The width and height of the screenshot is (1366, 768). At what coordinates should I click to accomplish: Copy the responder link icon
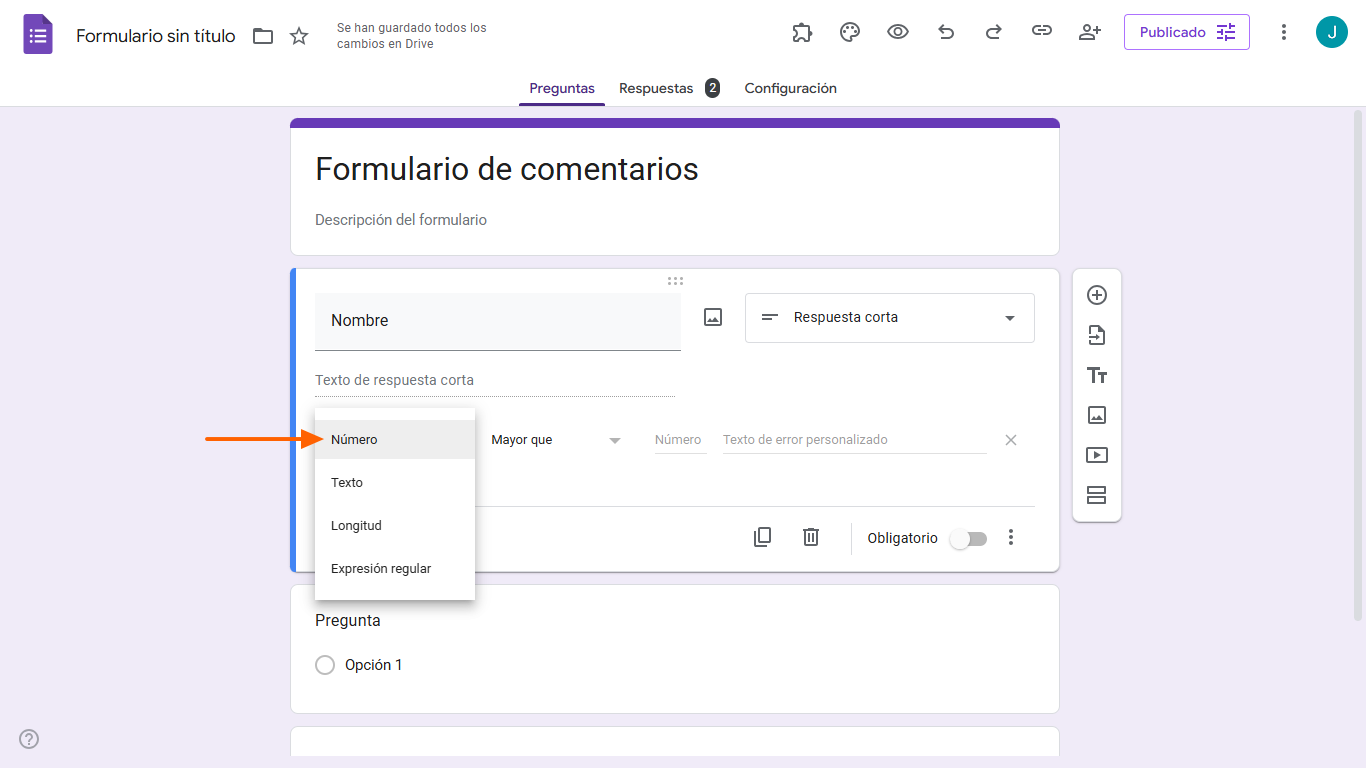(1041, 31)
